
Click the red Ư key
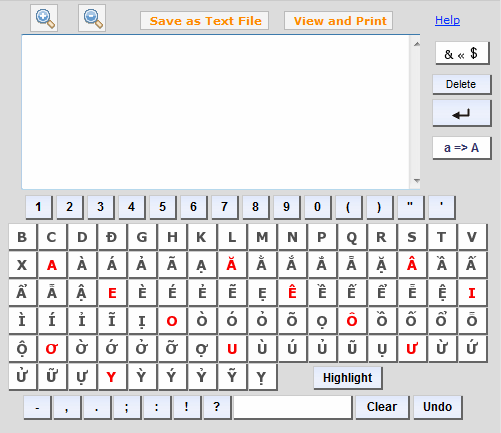click(x=412, y=349)
